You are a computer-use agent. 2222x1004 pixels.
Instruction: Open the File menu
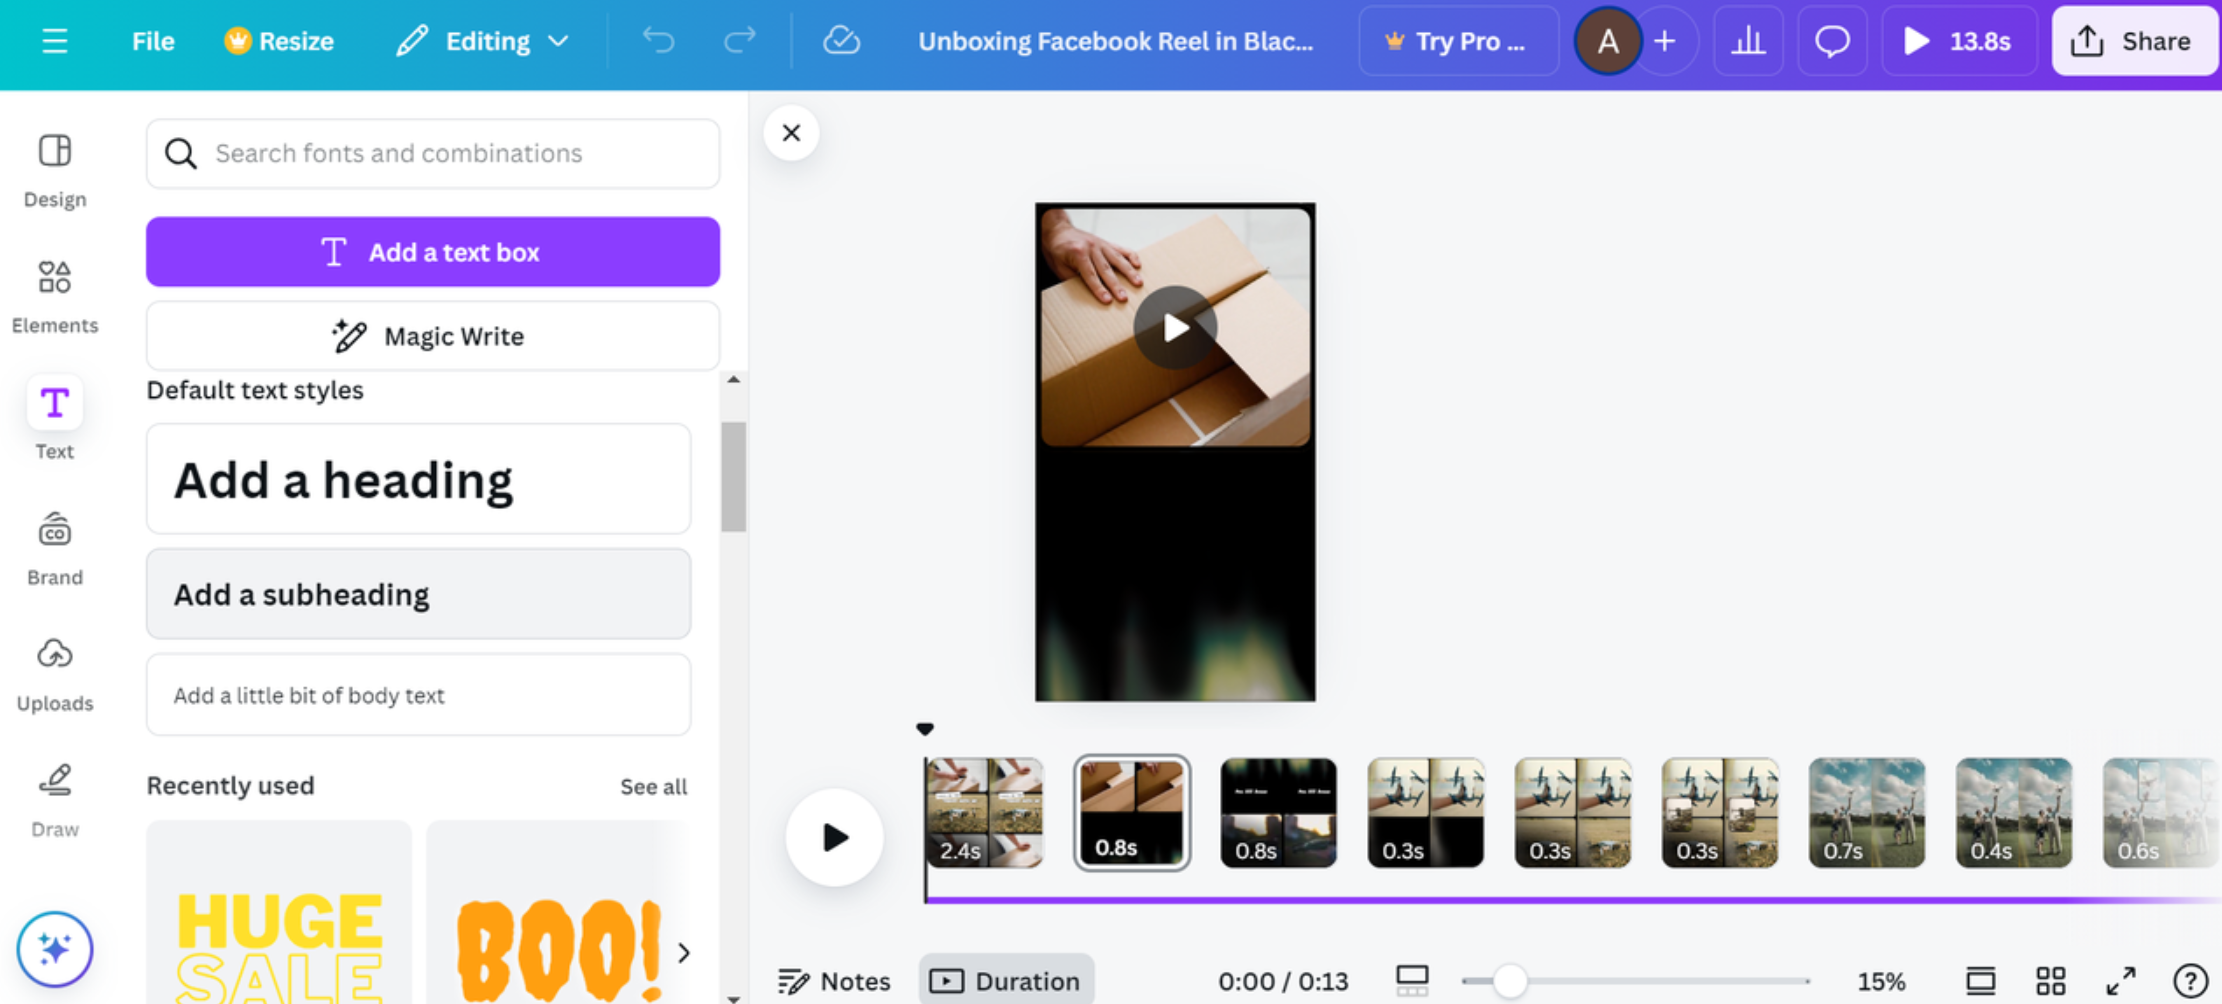pyautogui.click(x=152, y=41)
